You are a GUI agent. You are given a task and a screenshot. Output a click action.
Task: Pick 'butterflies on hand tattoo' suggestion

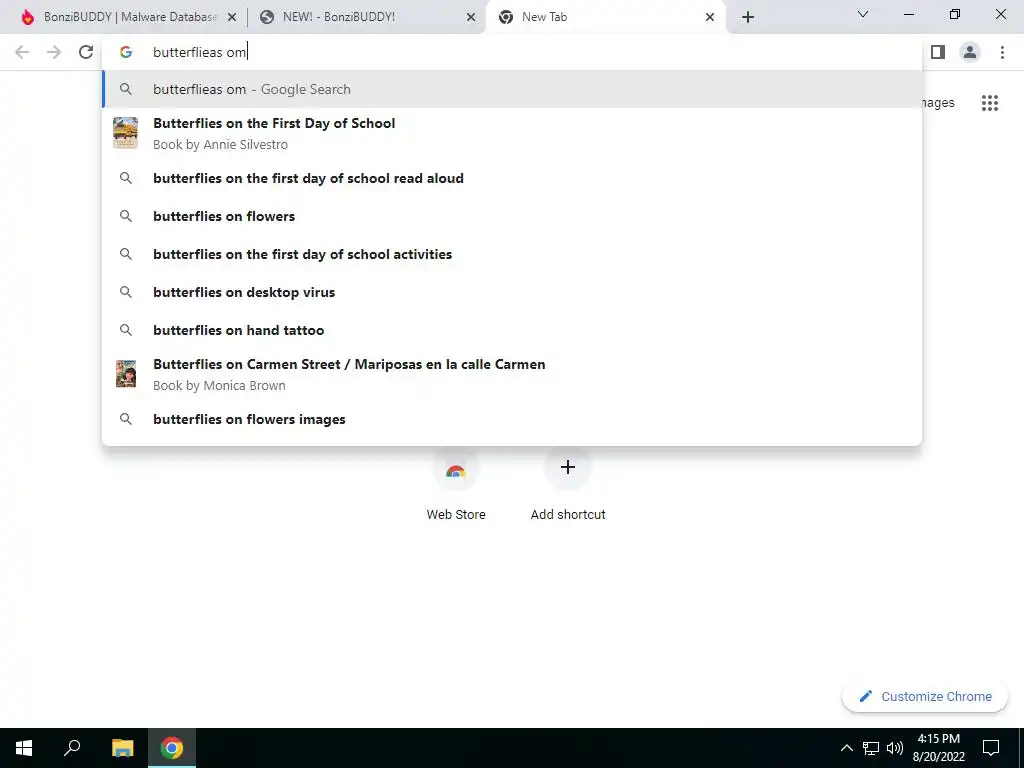512,330
